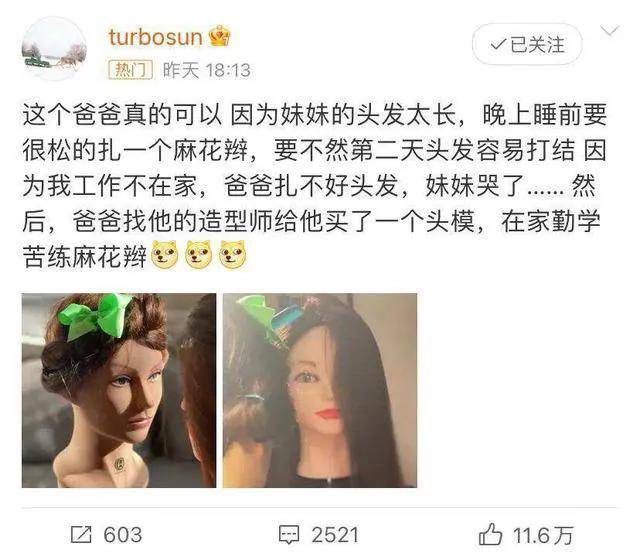Open the mannequin photo with green bow
Viewport: 640px width, 560px height.
(x=119, y=390)
